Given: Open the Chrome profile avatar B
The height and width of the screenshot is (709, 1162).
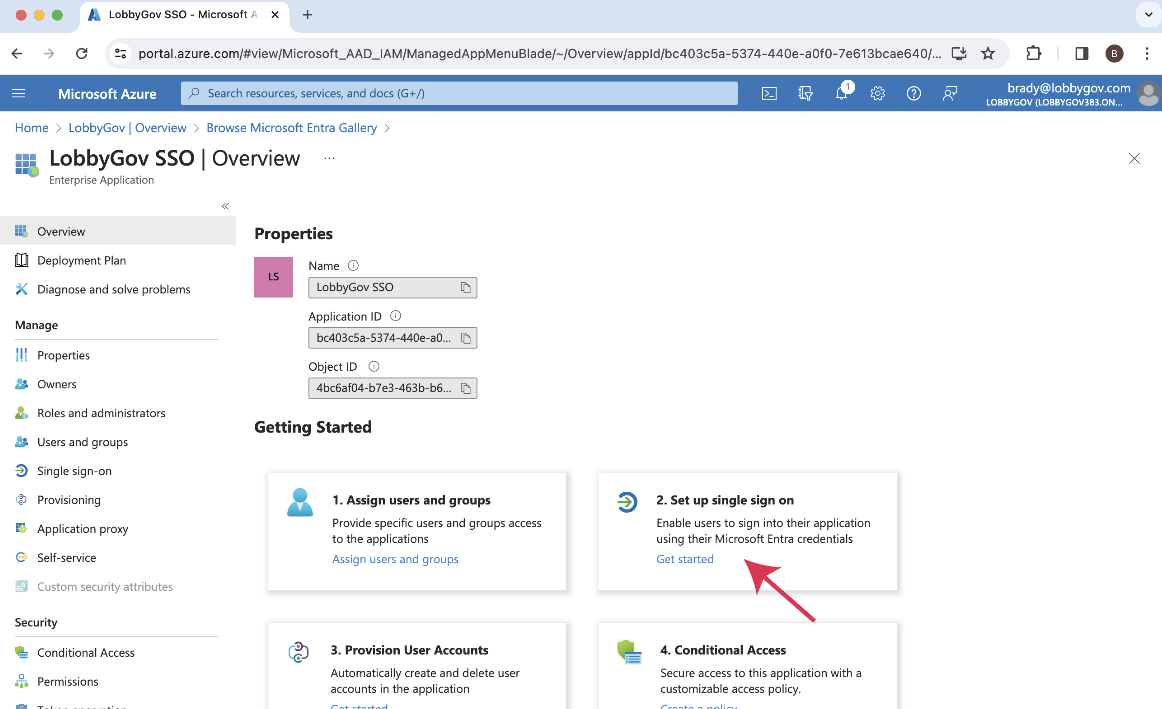Looking at the screenshot, I should click(1114, 53).
